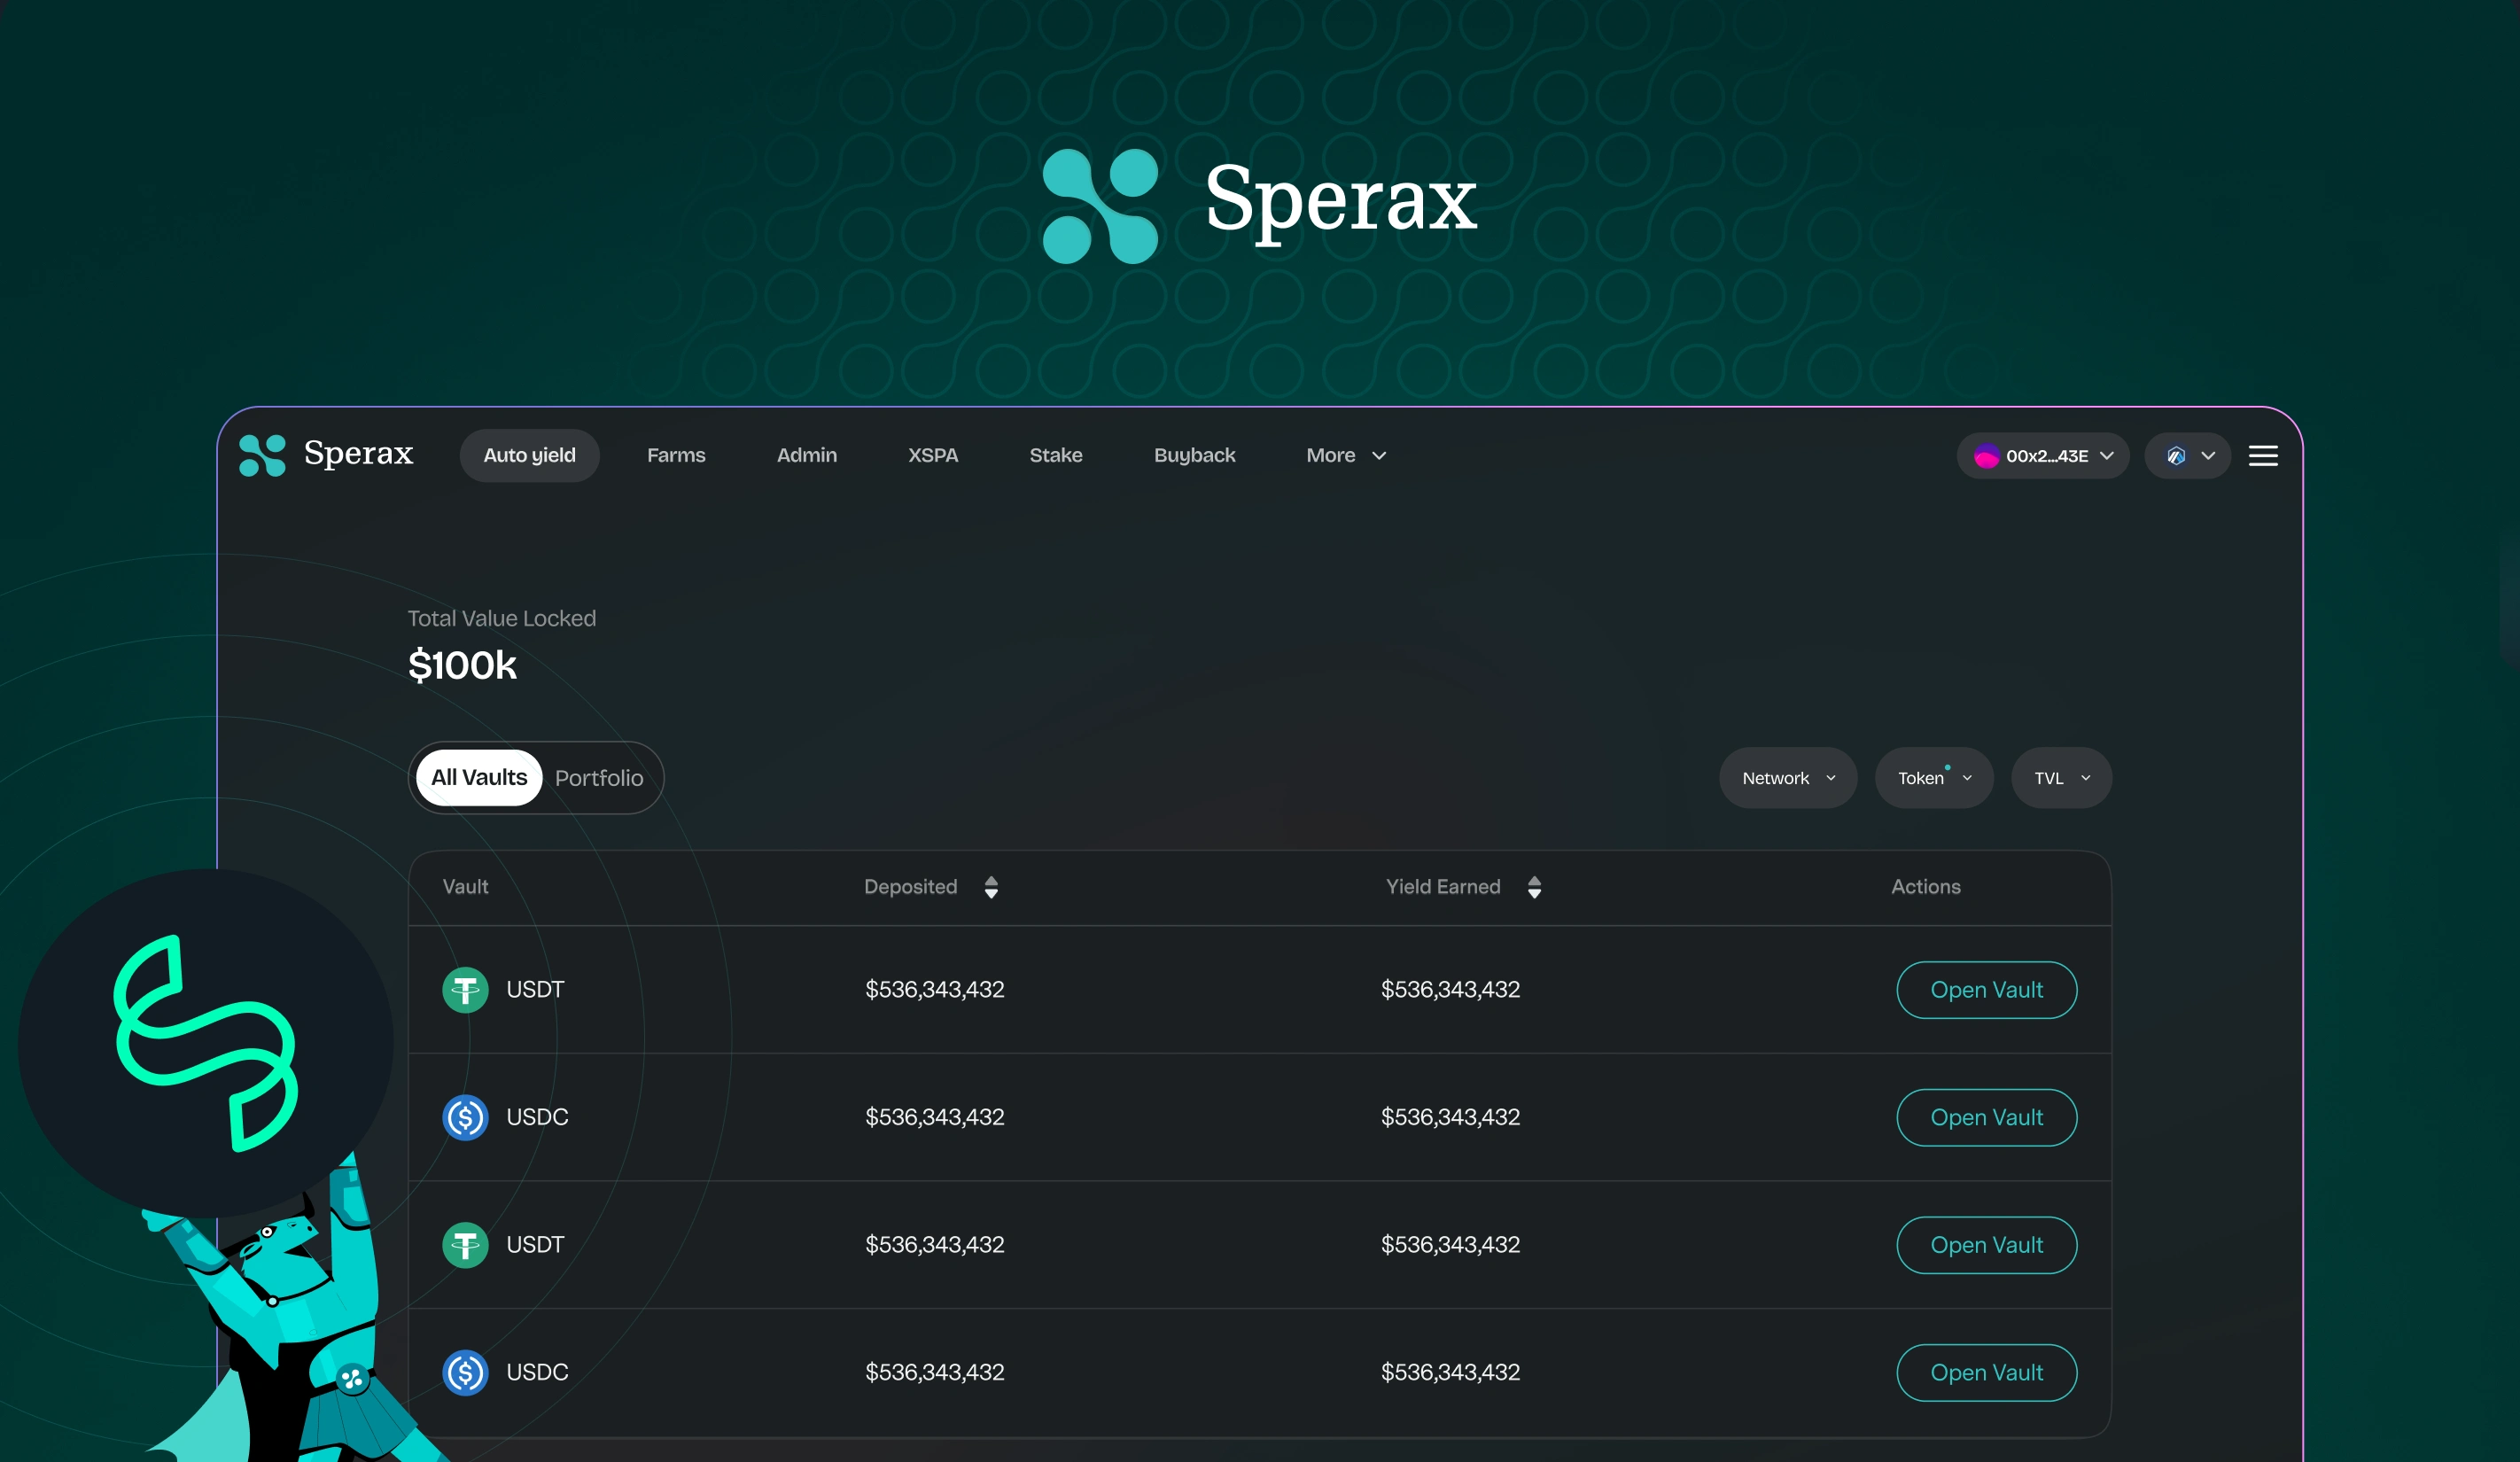
Task: Expand the Network filter dropdown
Action: pyautogui.click(x=1787, y=778)
